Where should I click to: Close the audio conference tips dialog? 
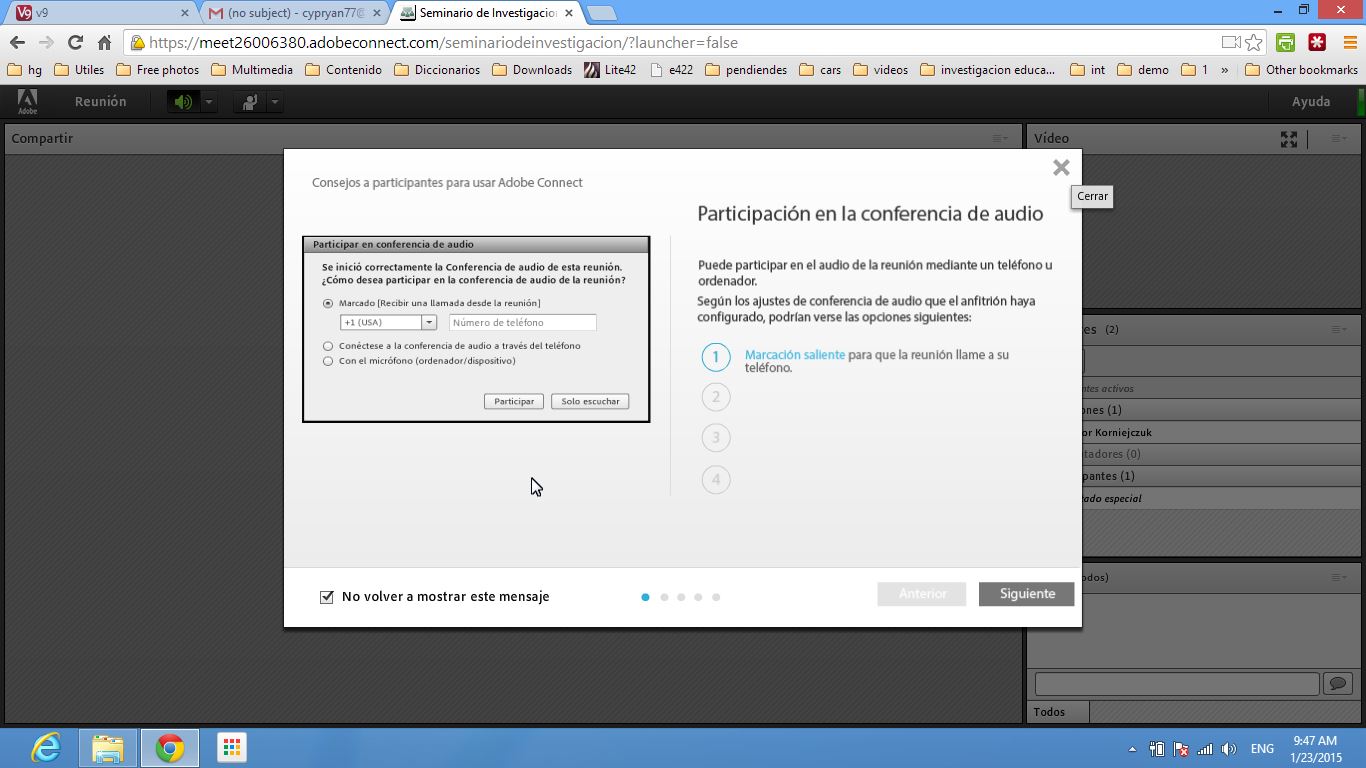1061,168
